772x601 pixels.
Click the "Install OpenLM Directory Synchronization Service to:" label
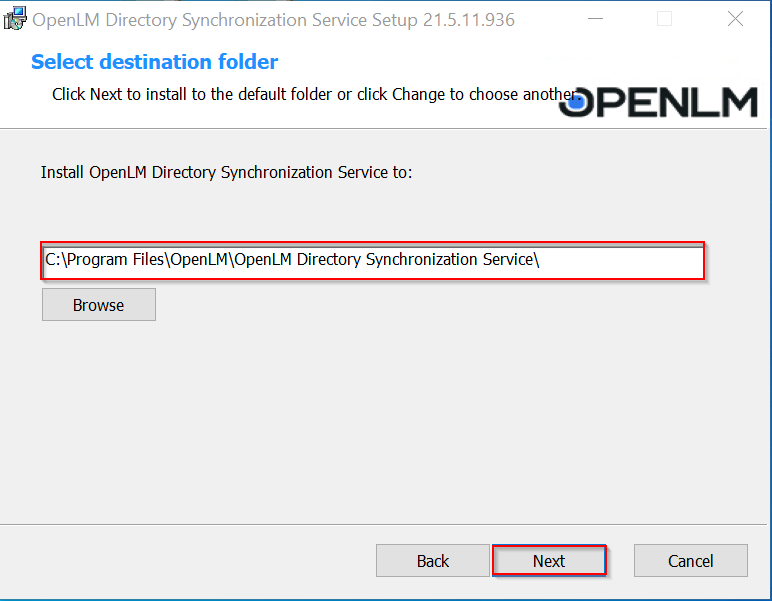click(226, 172)
